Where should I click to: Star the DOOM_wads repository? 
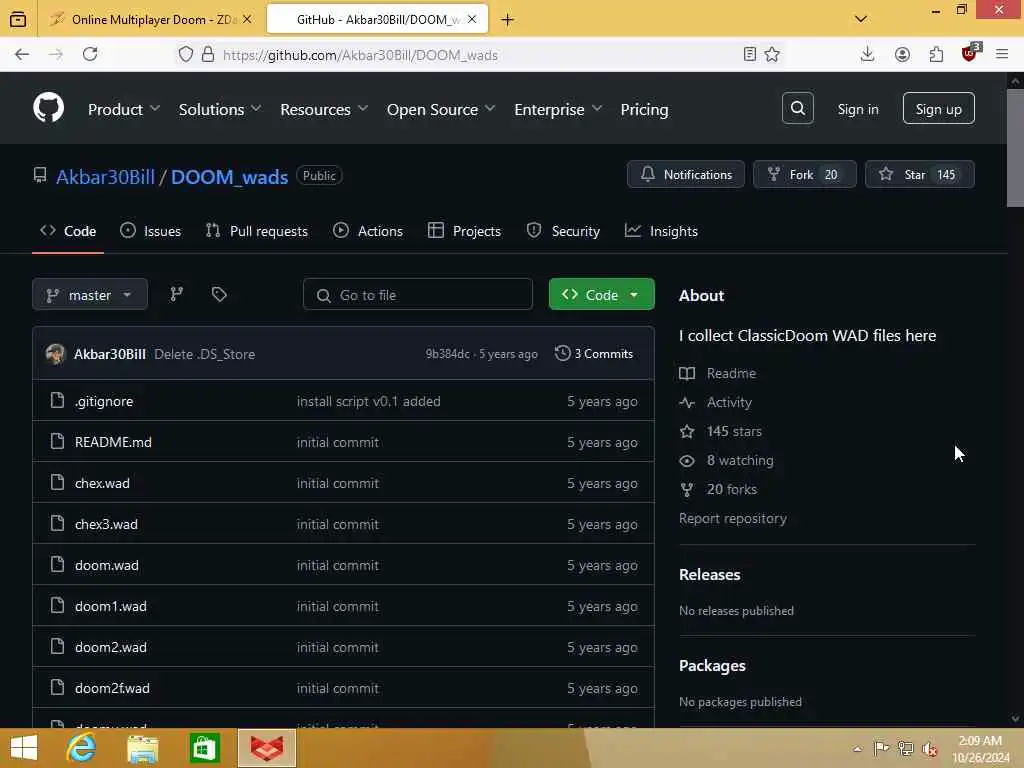coord(920,174)
